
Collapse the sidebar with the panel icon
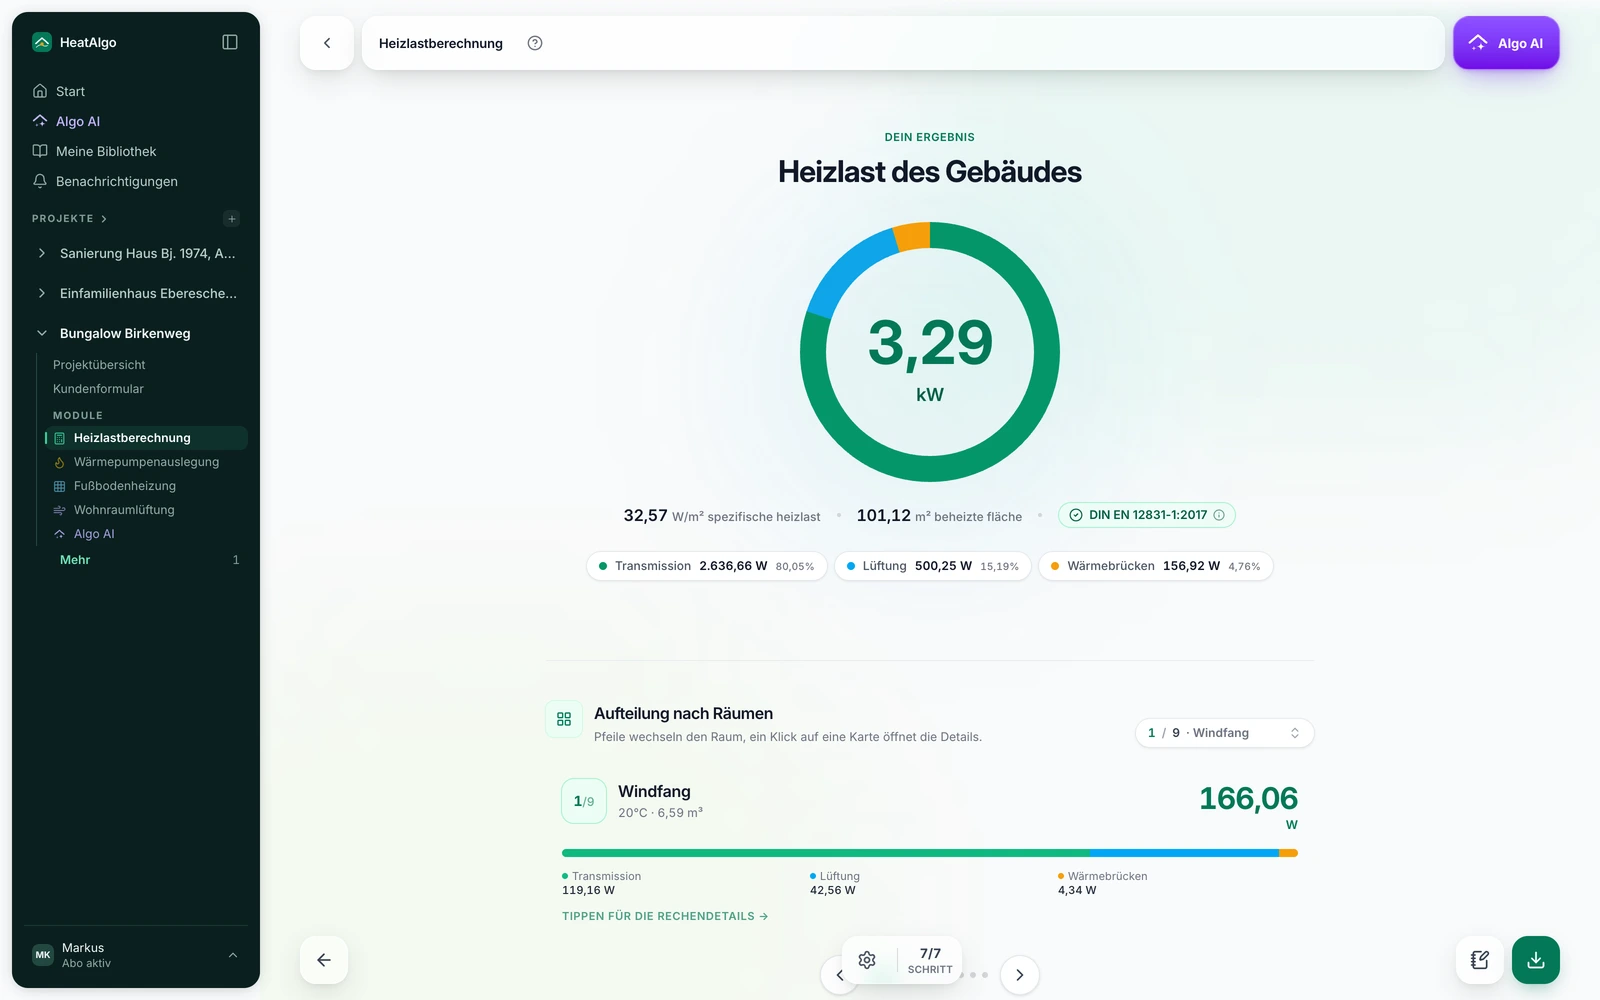pos(230,42)
